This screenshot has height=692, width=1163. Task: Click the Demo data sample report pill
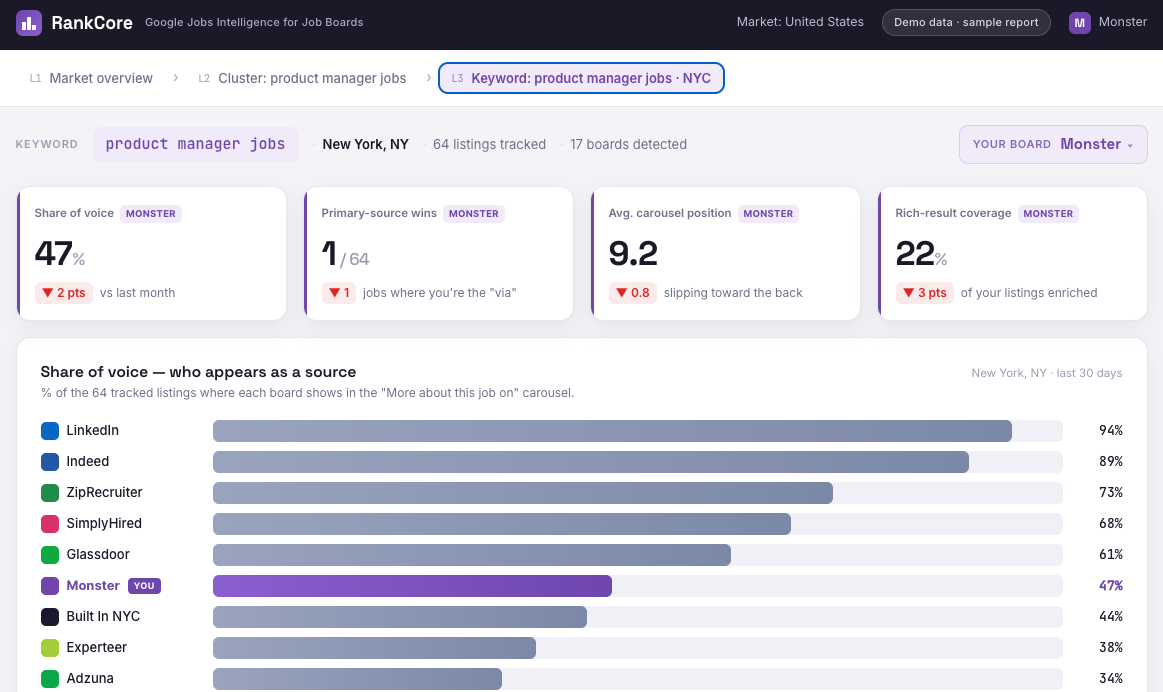click(x=966, y=22)
